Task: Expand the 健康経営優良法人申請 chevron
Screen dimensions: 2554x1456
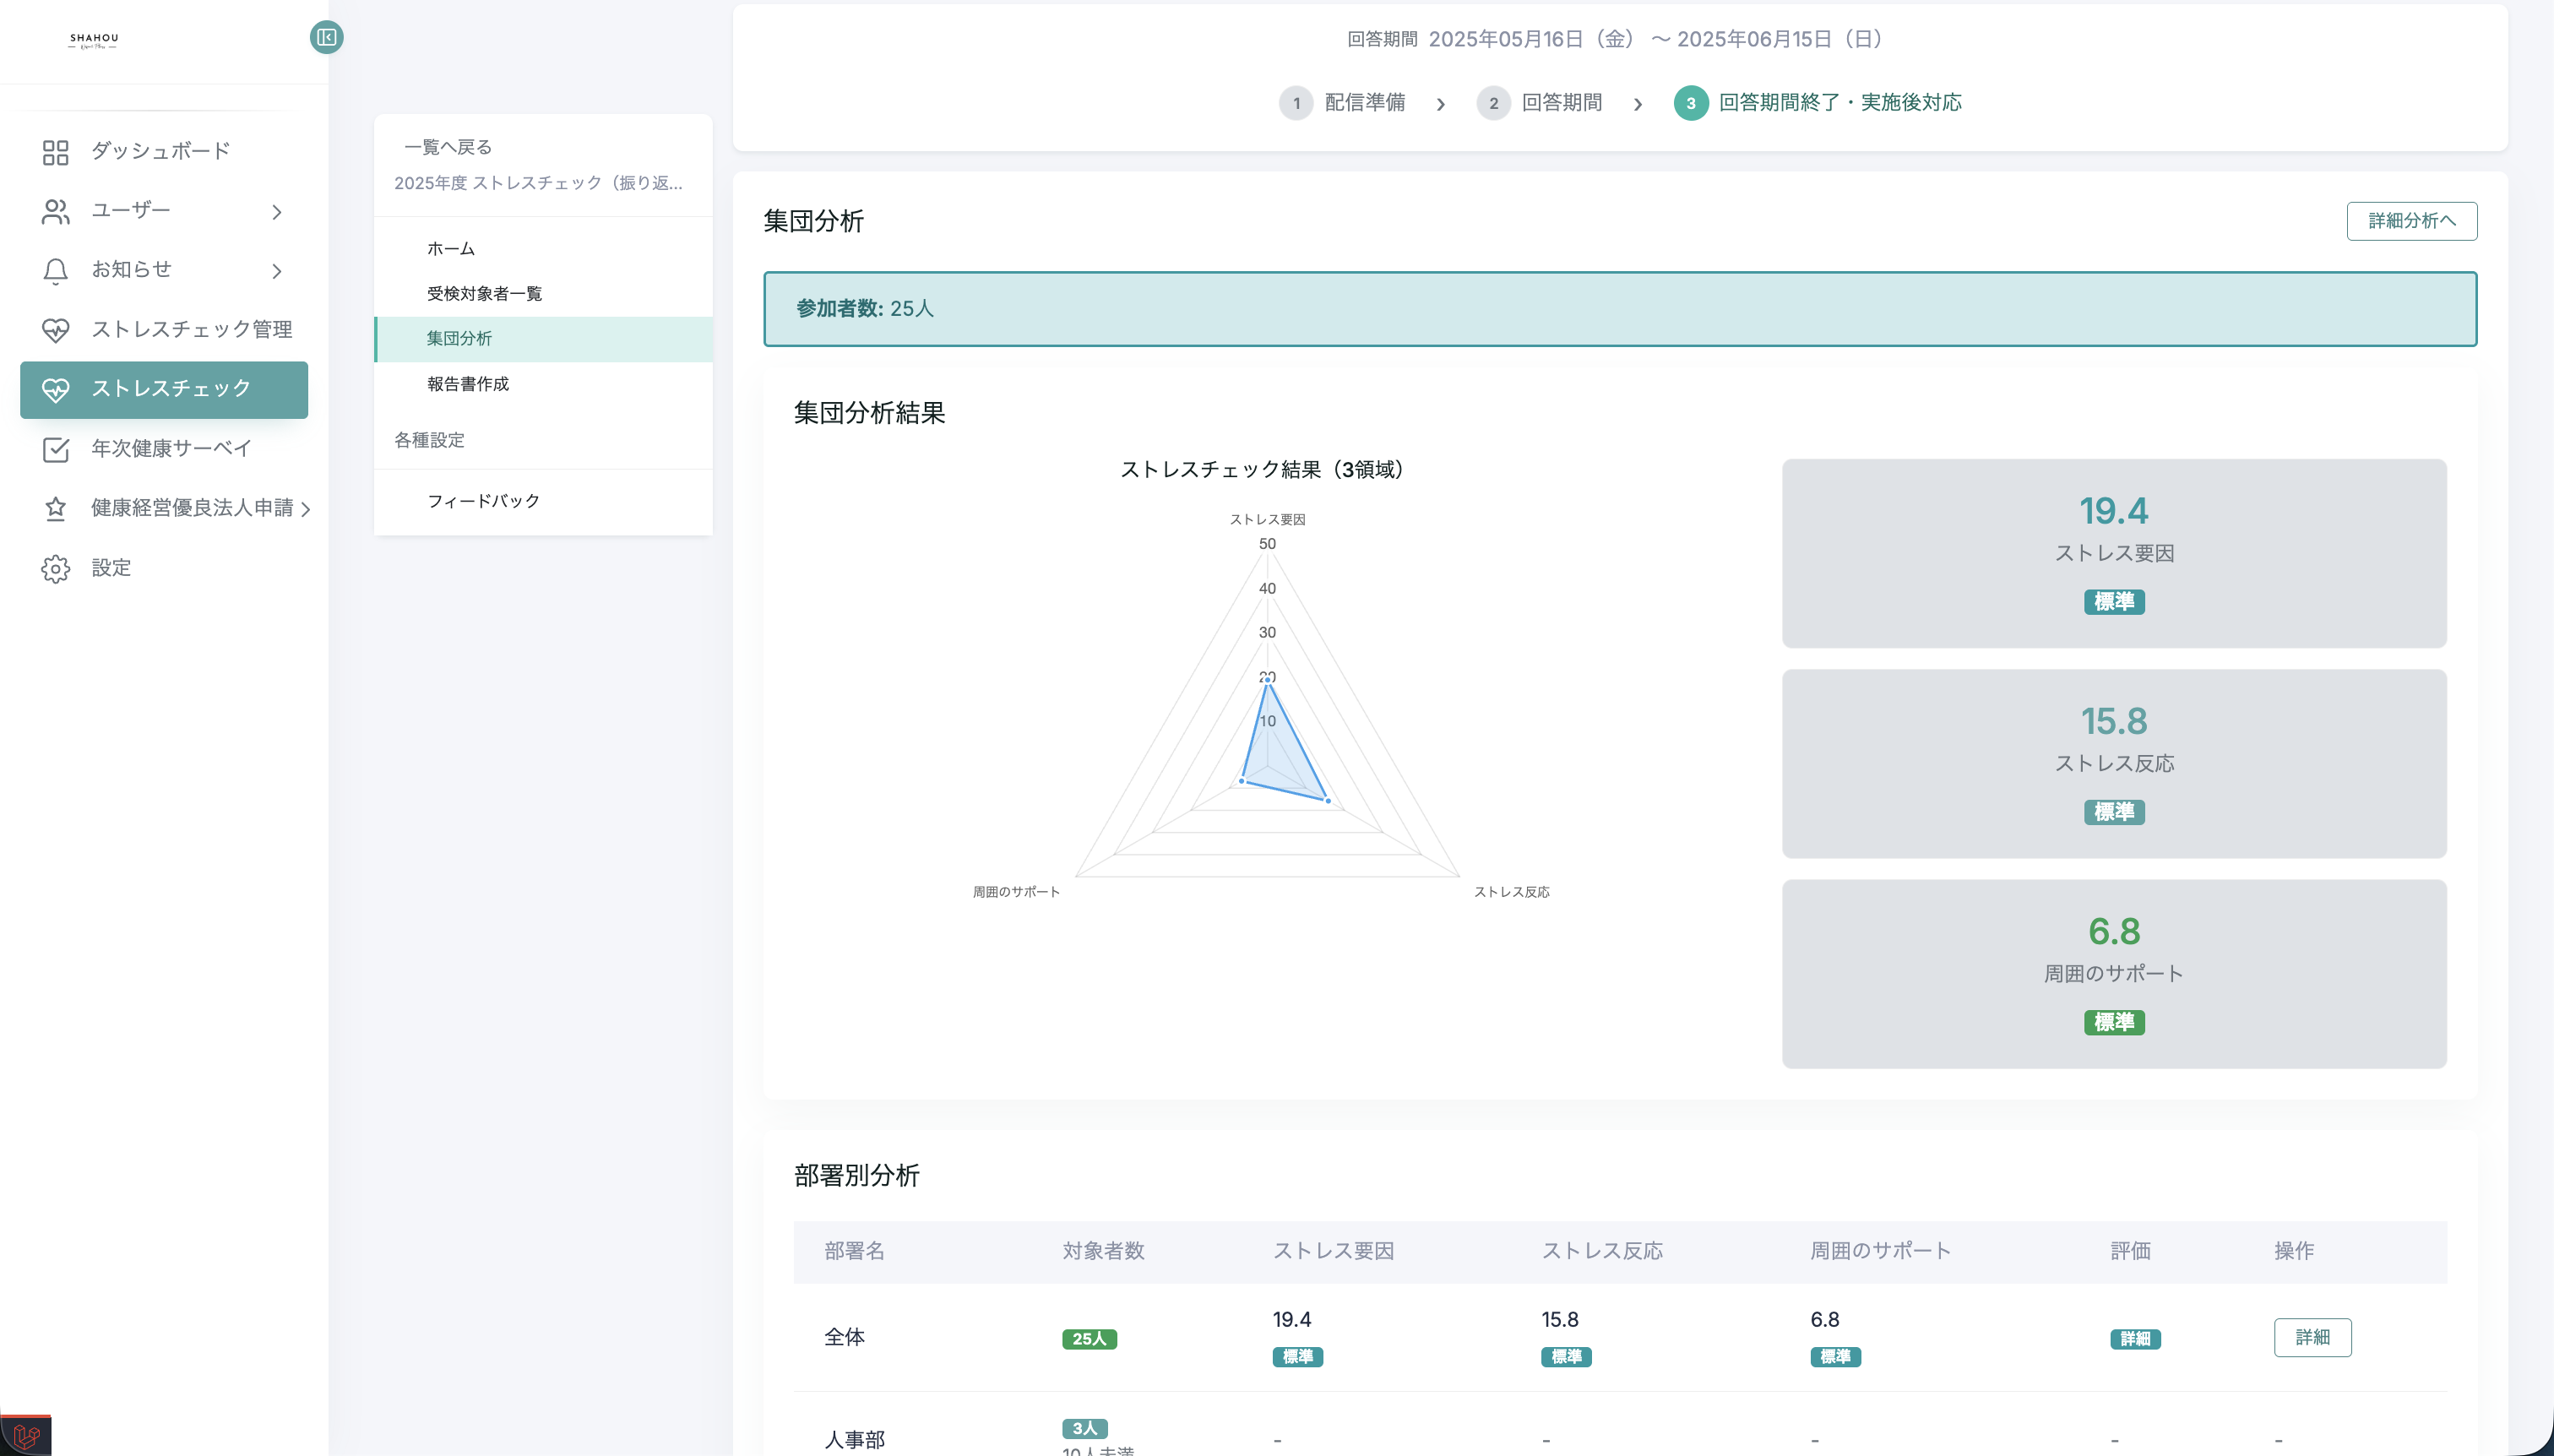Action: click(x=306, y=509)
